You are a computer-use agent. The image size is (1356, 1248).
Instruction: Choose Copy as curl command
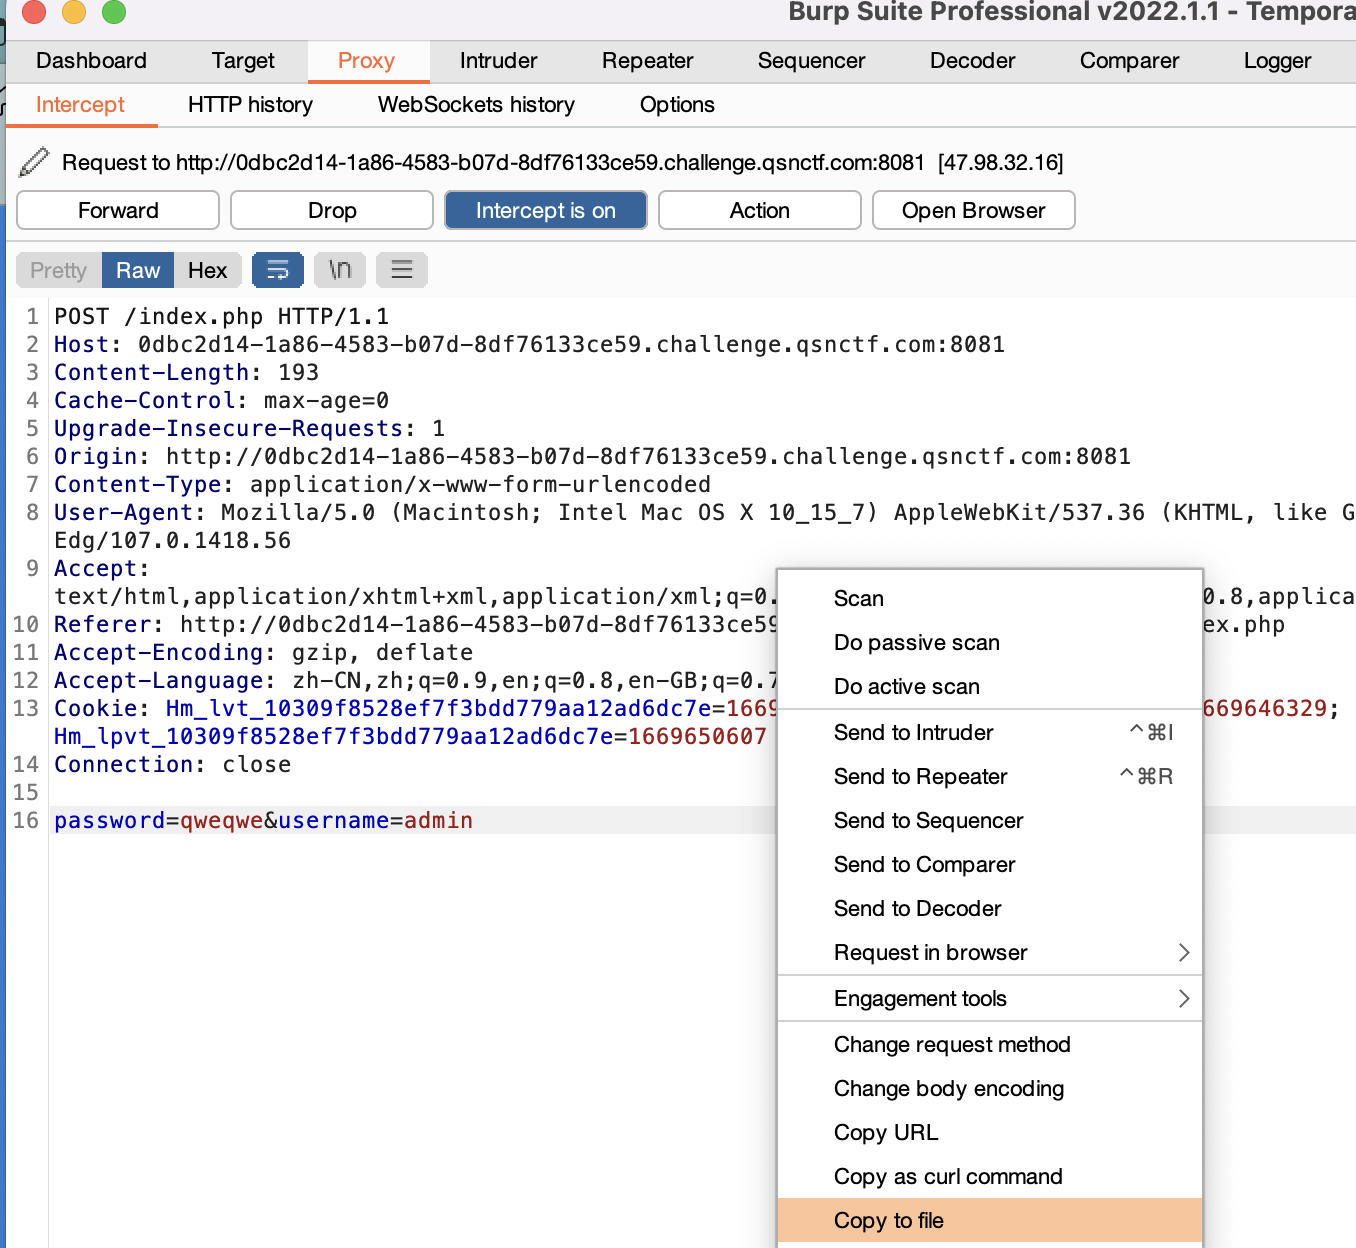tap(990, 1176)
